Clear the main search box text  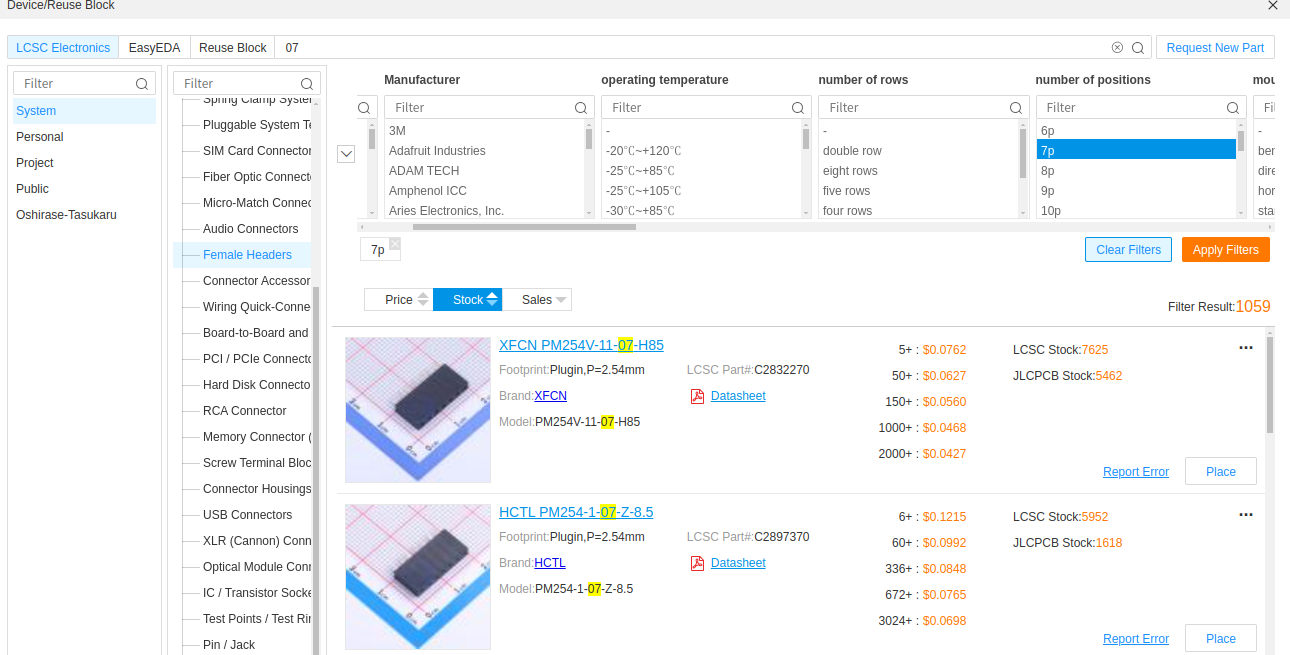coord(1117,48)
